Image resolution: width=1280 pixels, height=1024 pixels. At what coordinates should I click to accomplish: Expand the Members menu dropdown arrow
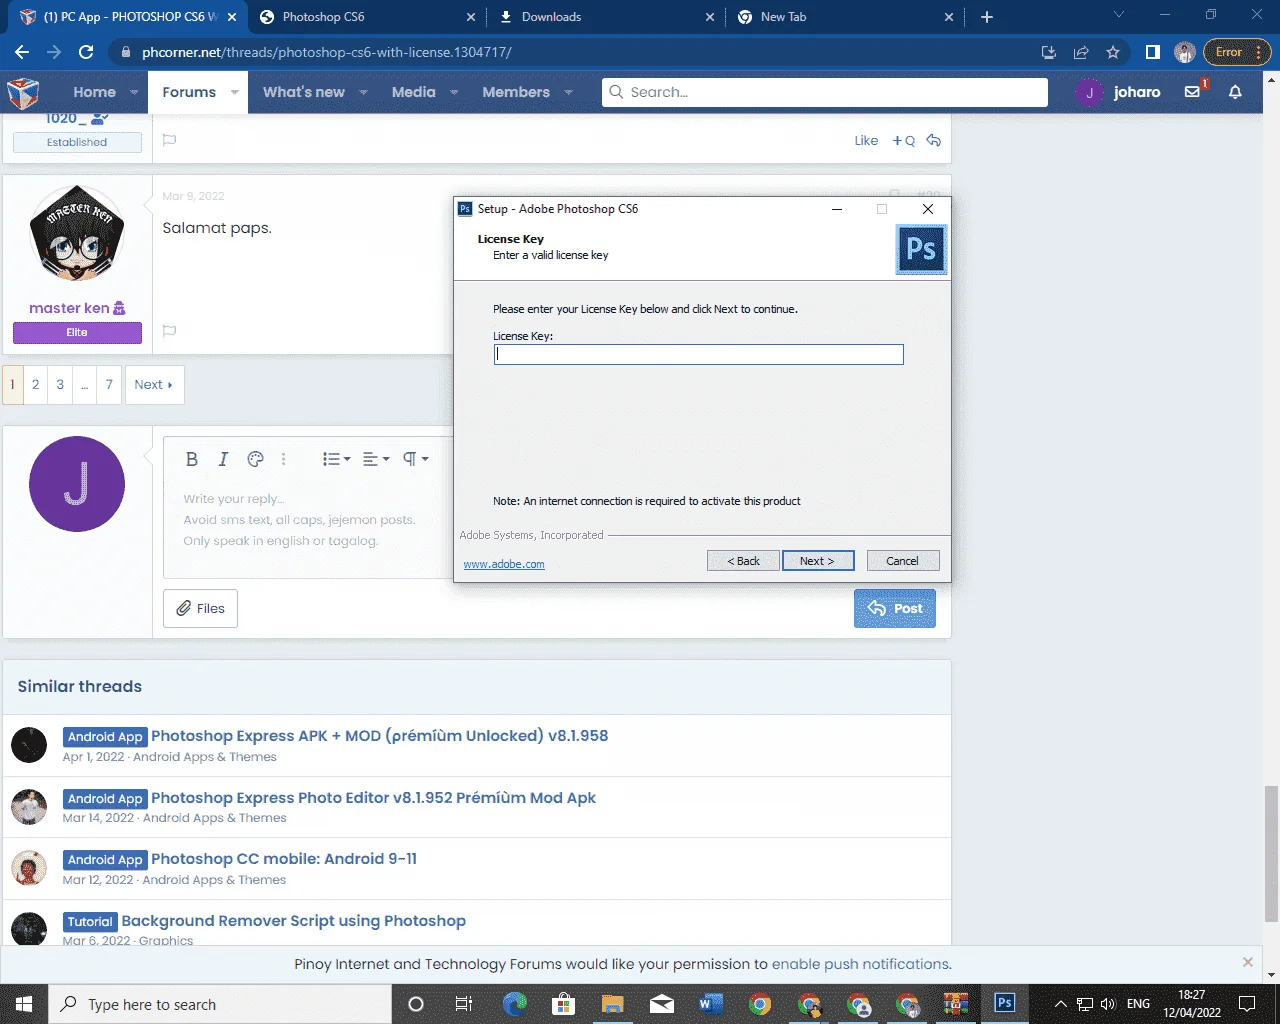pyautogui.click(x=569, y=92)
